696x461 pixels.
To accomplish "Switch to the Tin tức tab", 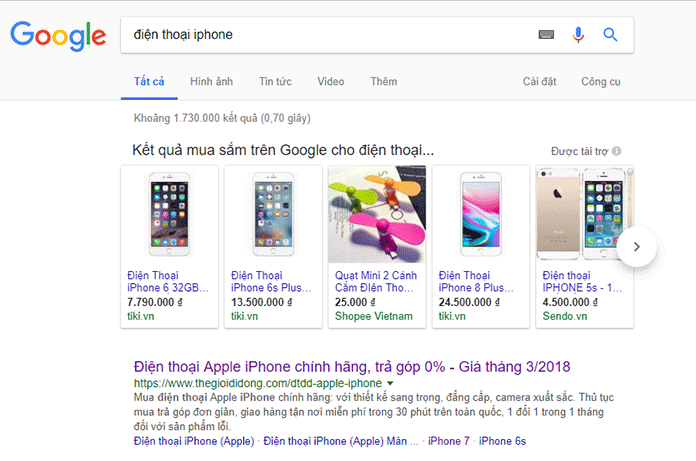I will tap(275, 81).
